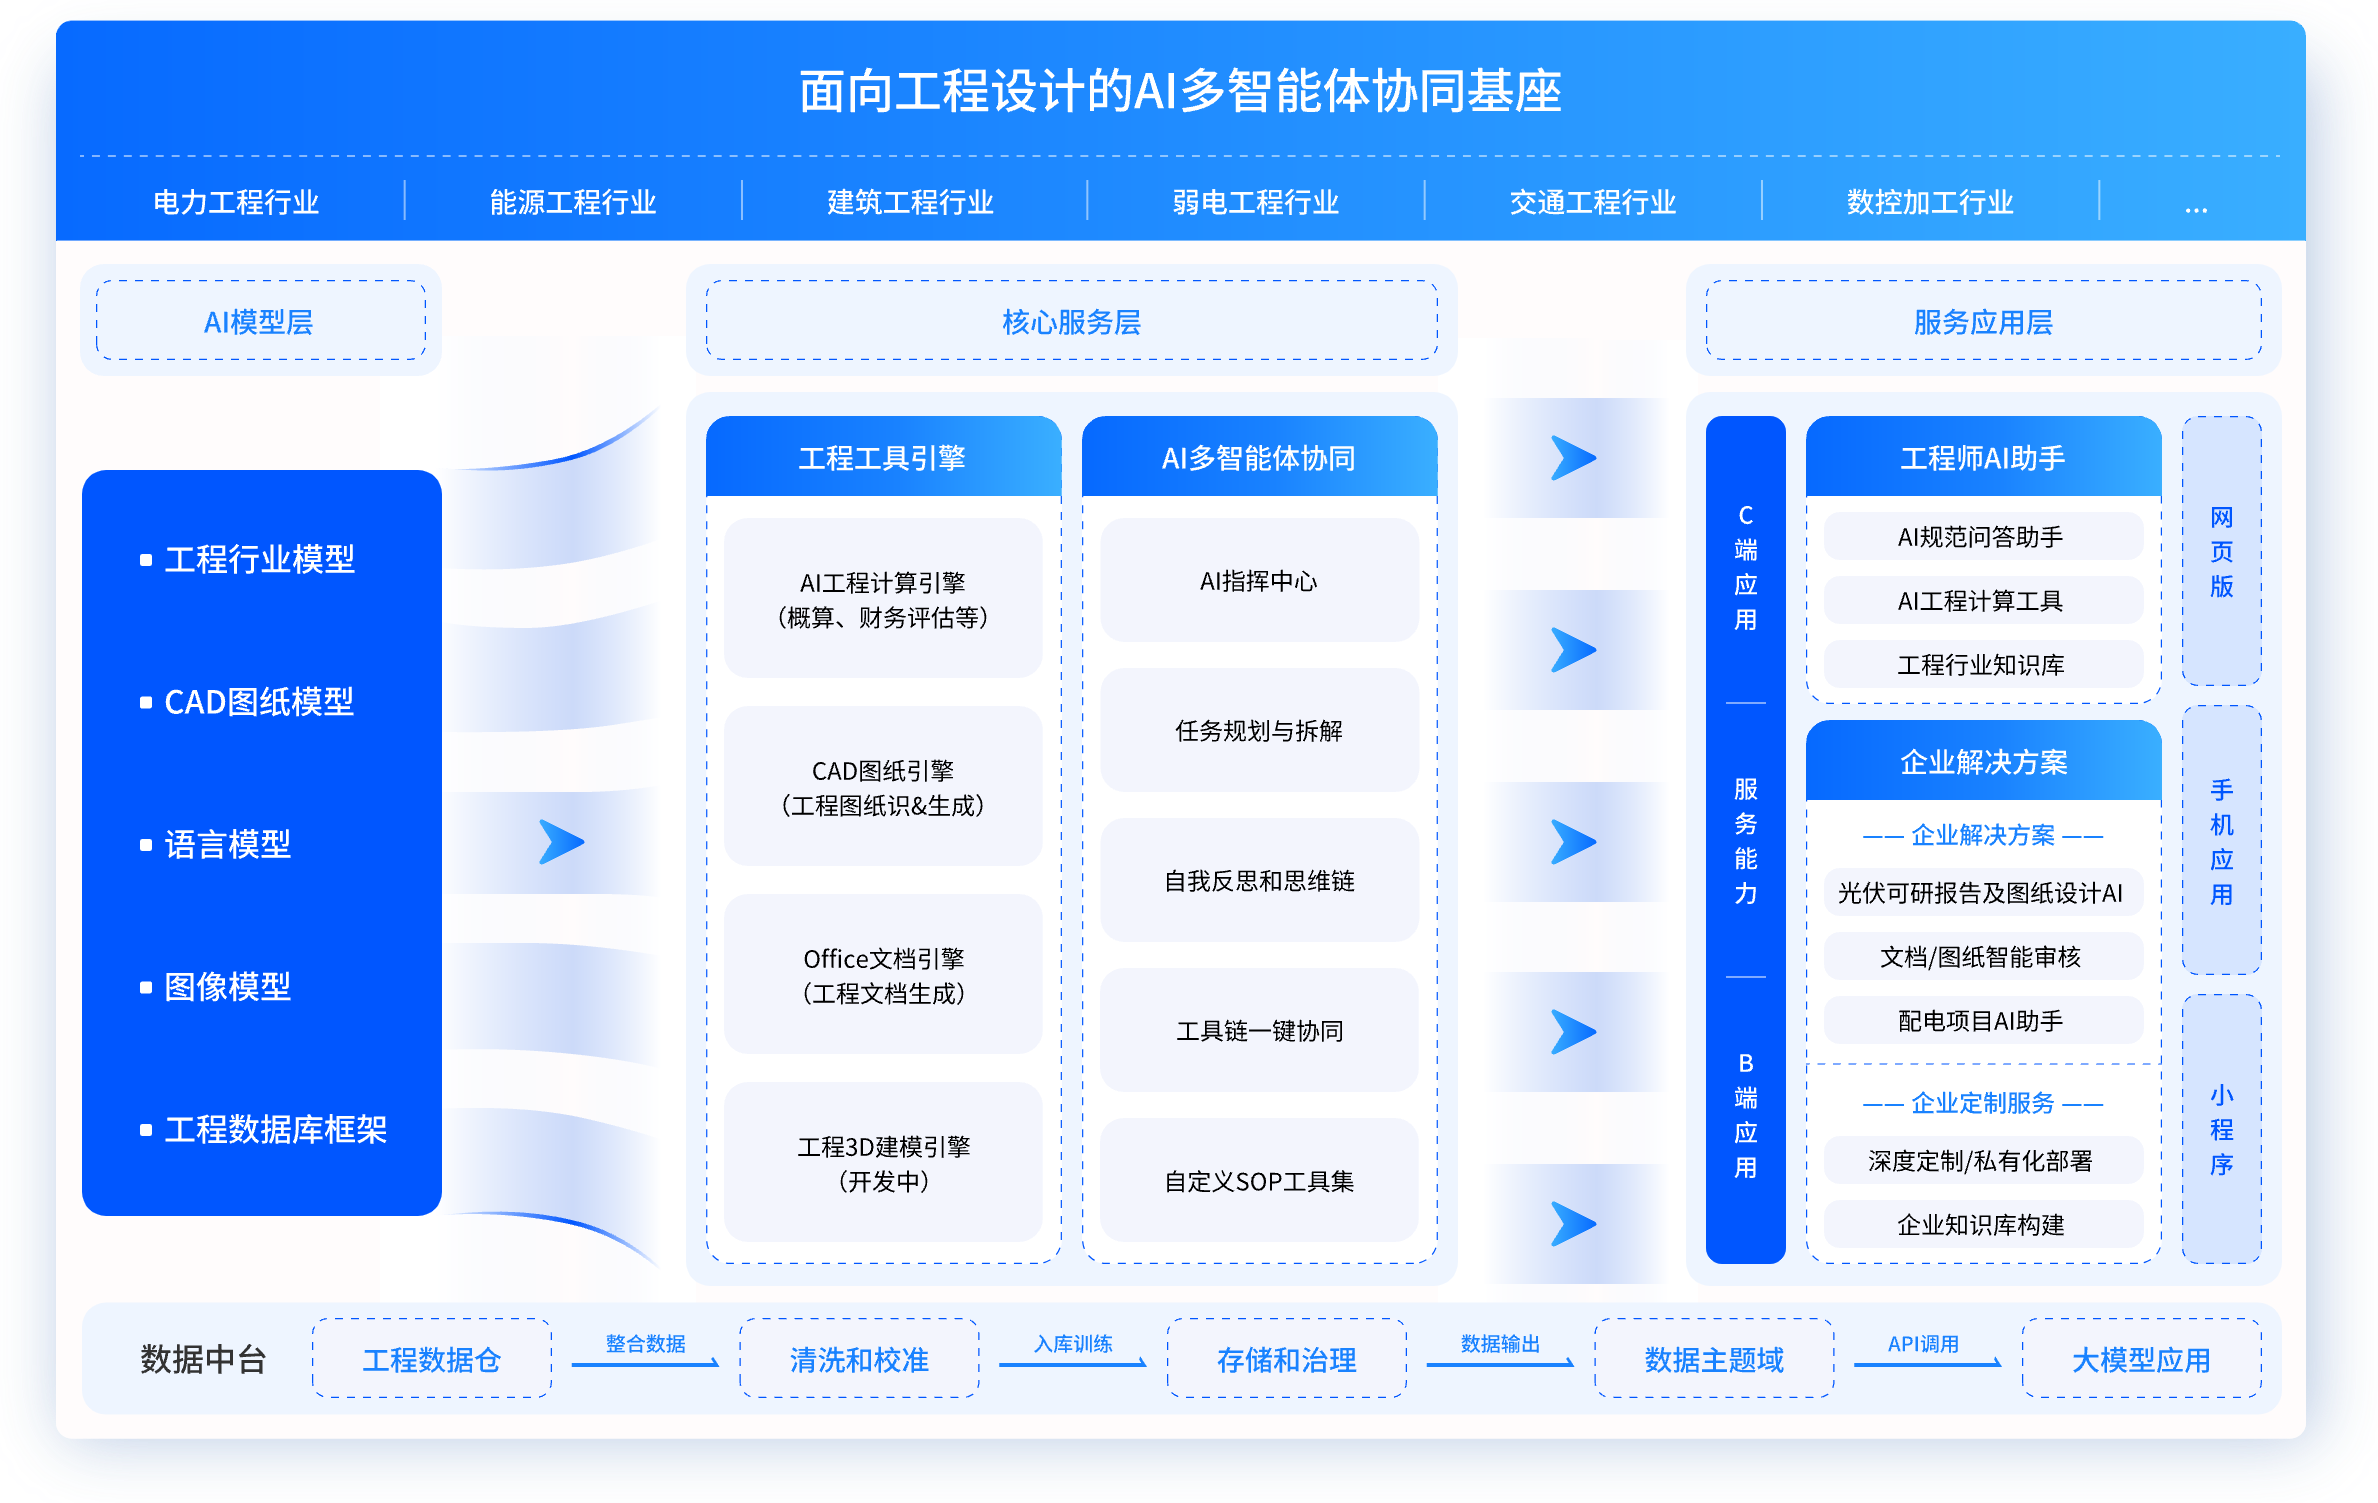This screenshot has height=1503, width=2378.
Task: Expand the 服务应用层 panel
Action: coord(1983,322)
